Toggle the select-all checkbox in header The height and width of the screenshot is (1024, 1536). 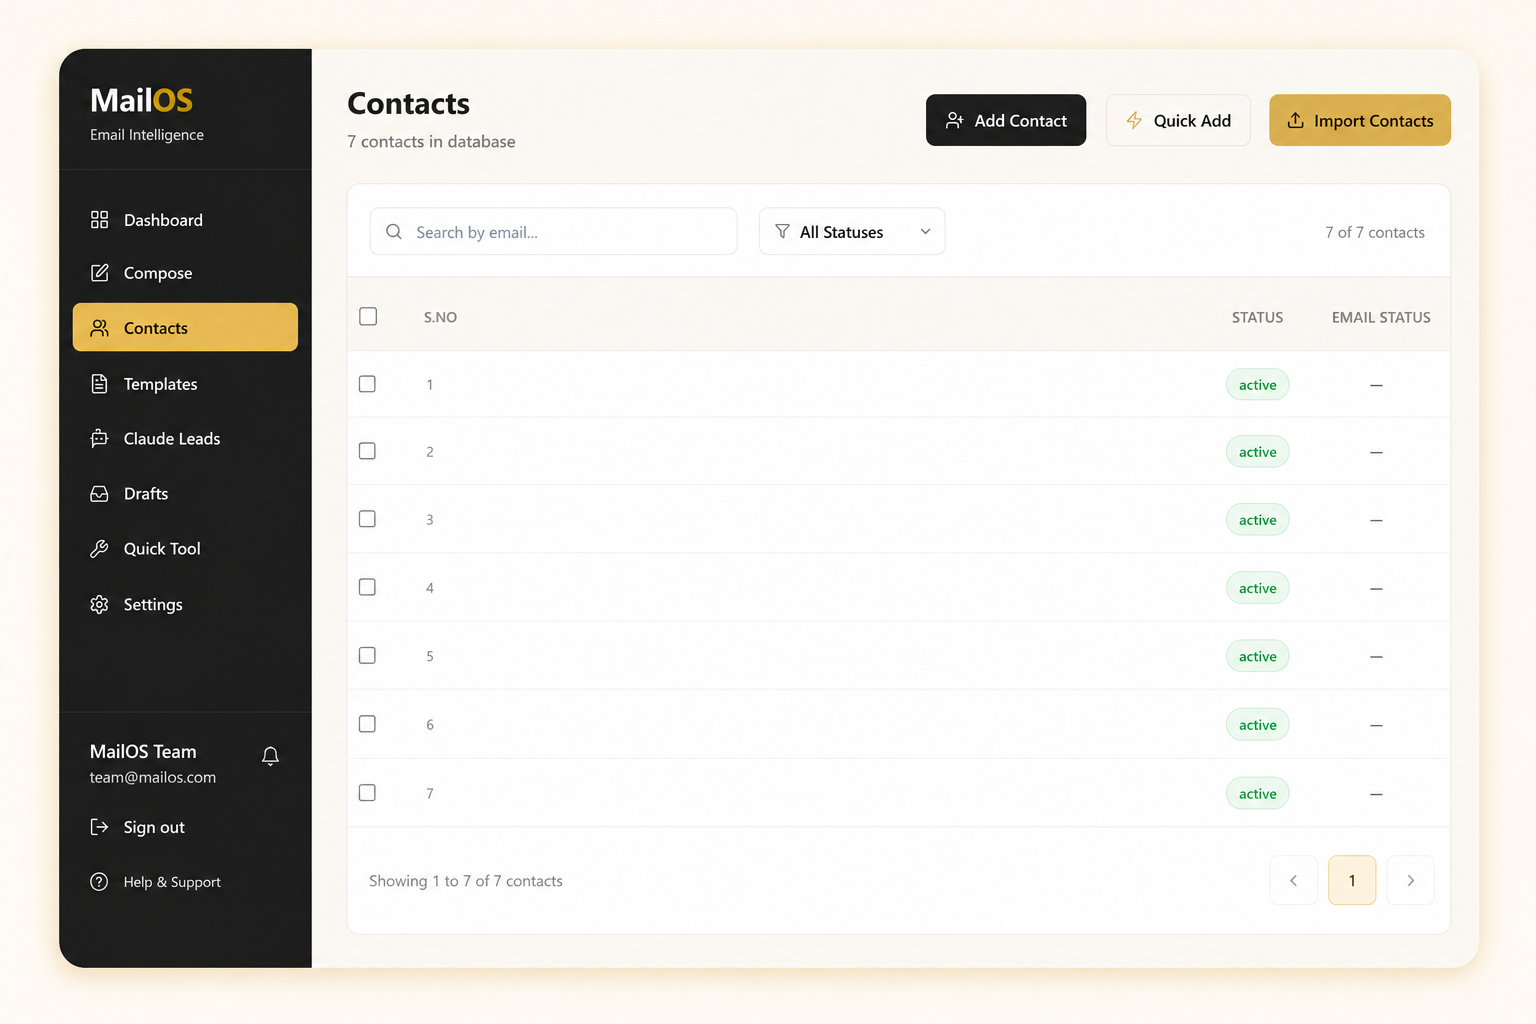[x=368, y=316]
